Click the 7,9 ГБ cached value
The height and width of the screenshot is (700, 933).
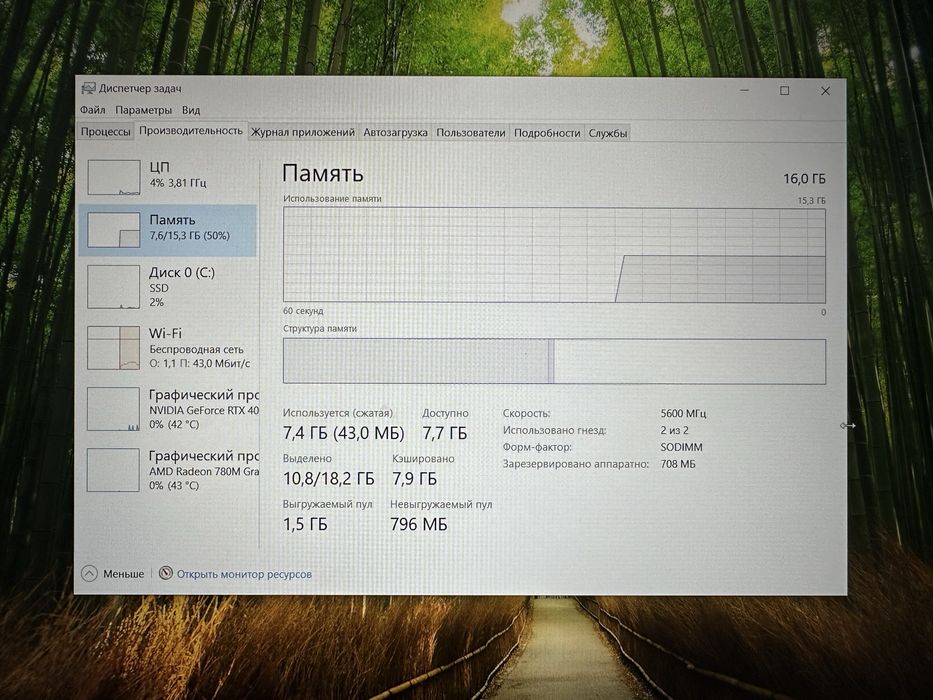[414, 479]
